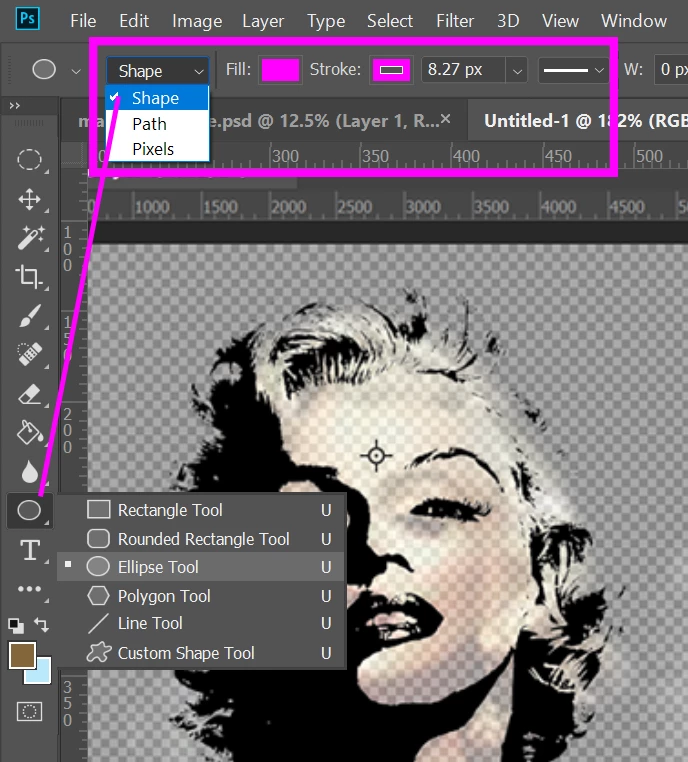Choose Custom Shape Tool from flyout

pyautogui.click(x=202, y=653)
